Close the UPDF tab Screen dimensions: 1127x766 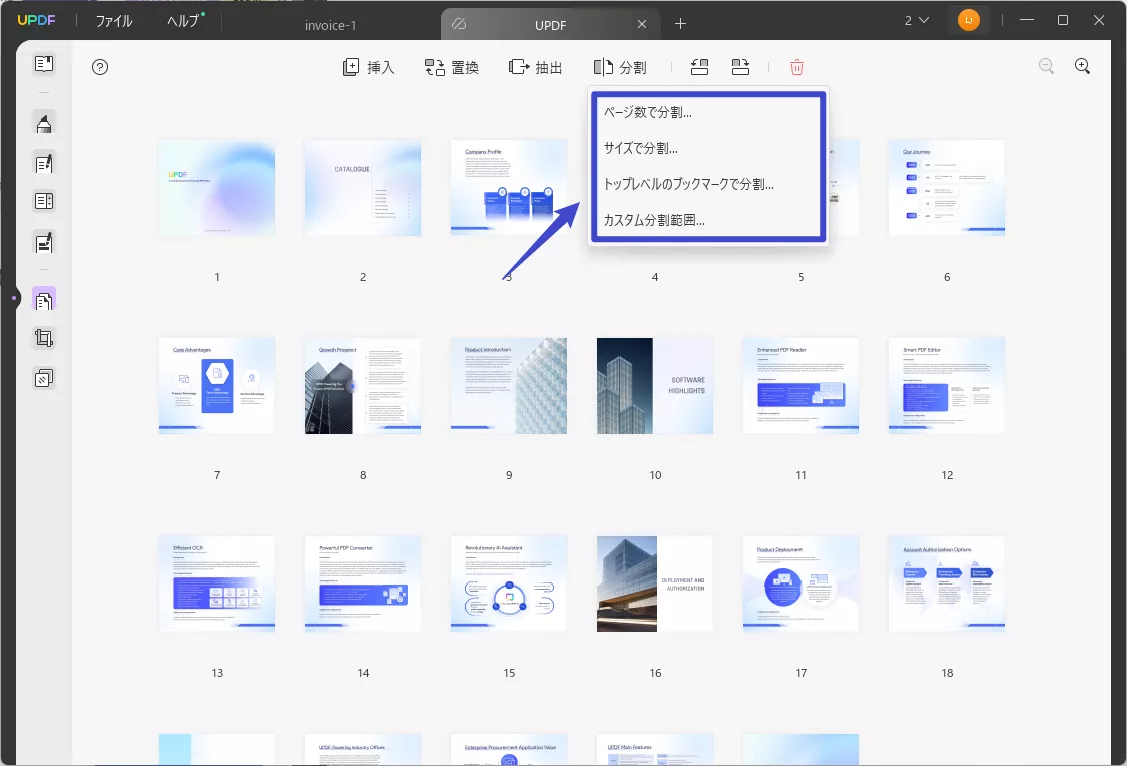point(642,24)
